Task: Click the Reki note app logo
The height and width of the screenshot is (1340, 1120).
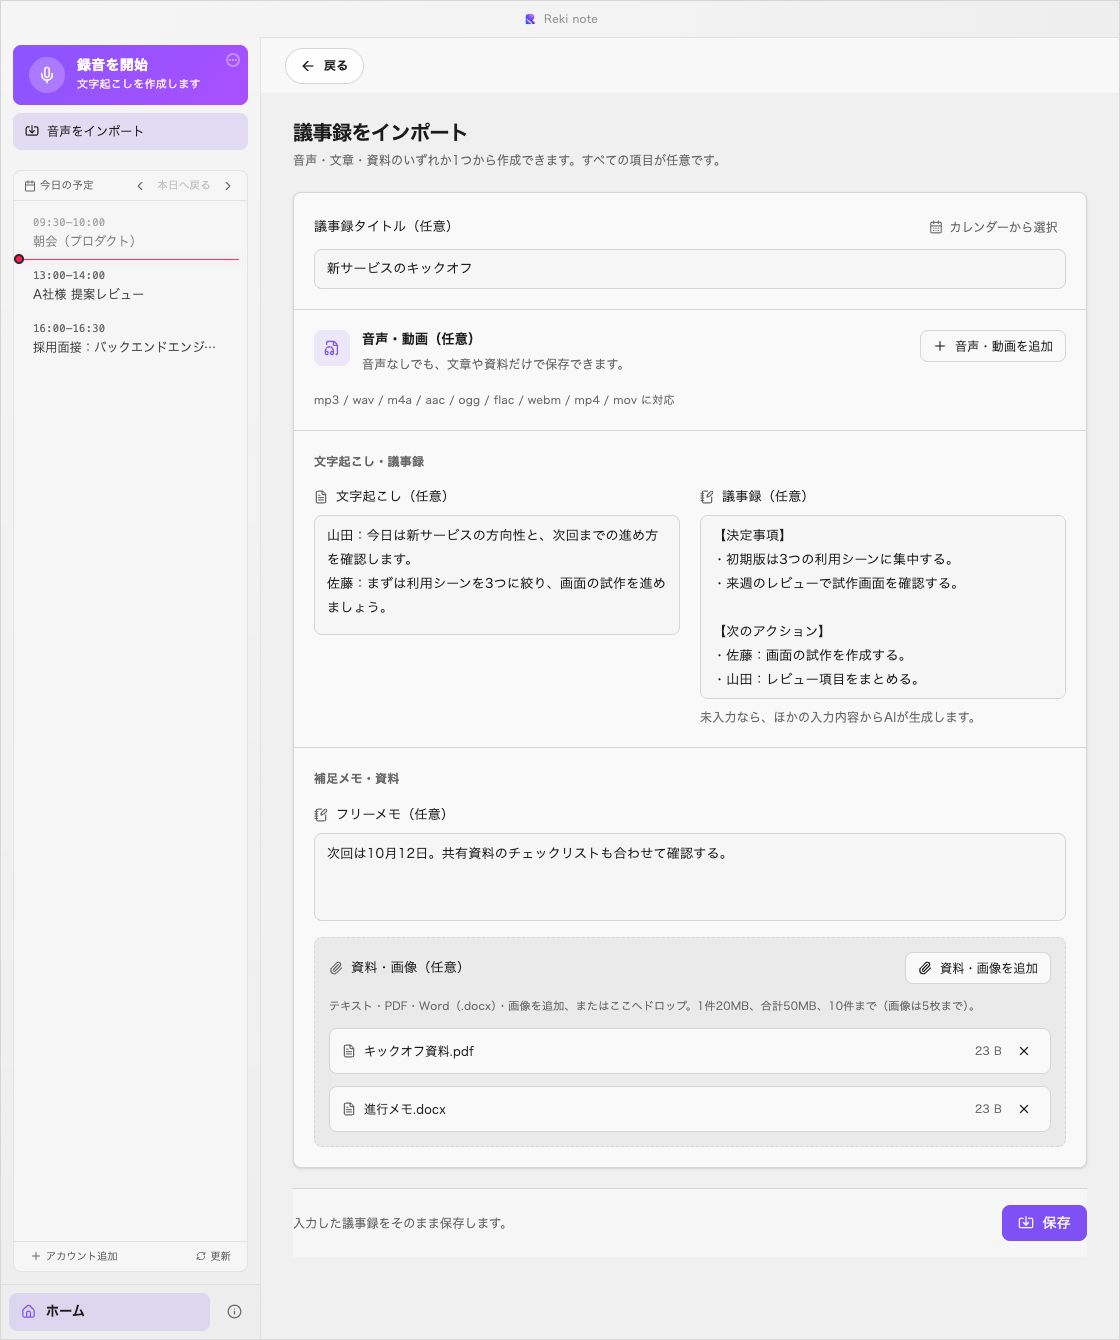Action: tap(530, 19)
